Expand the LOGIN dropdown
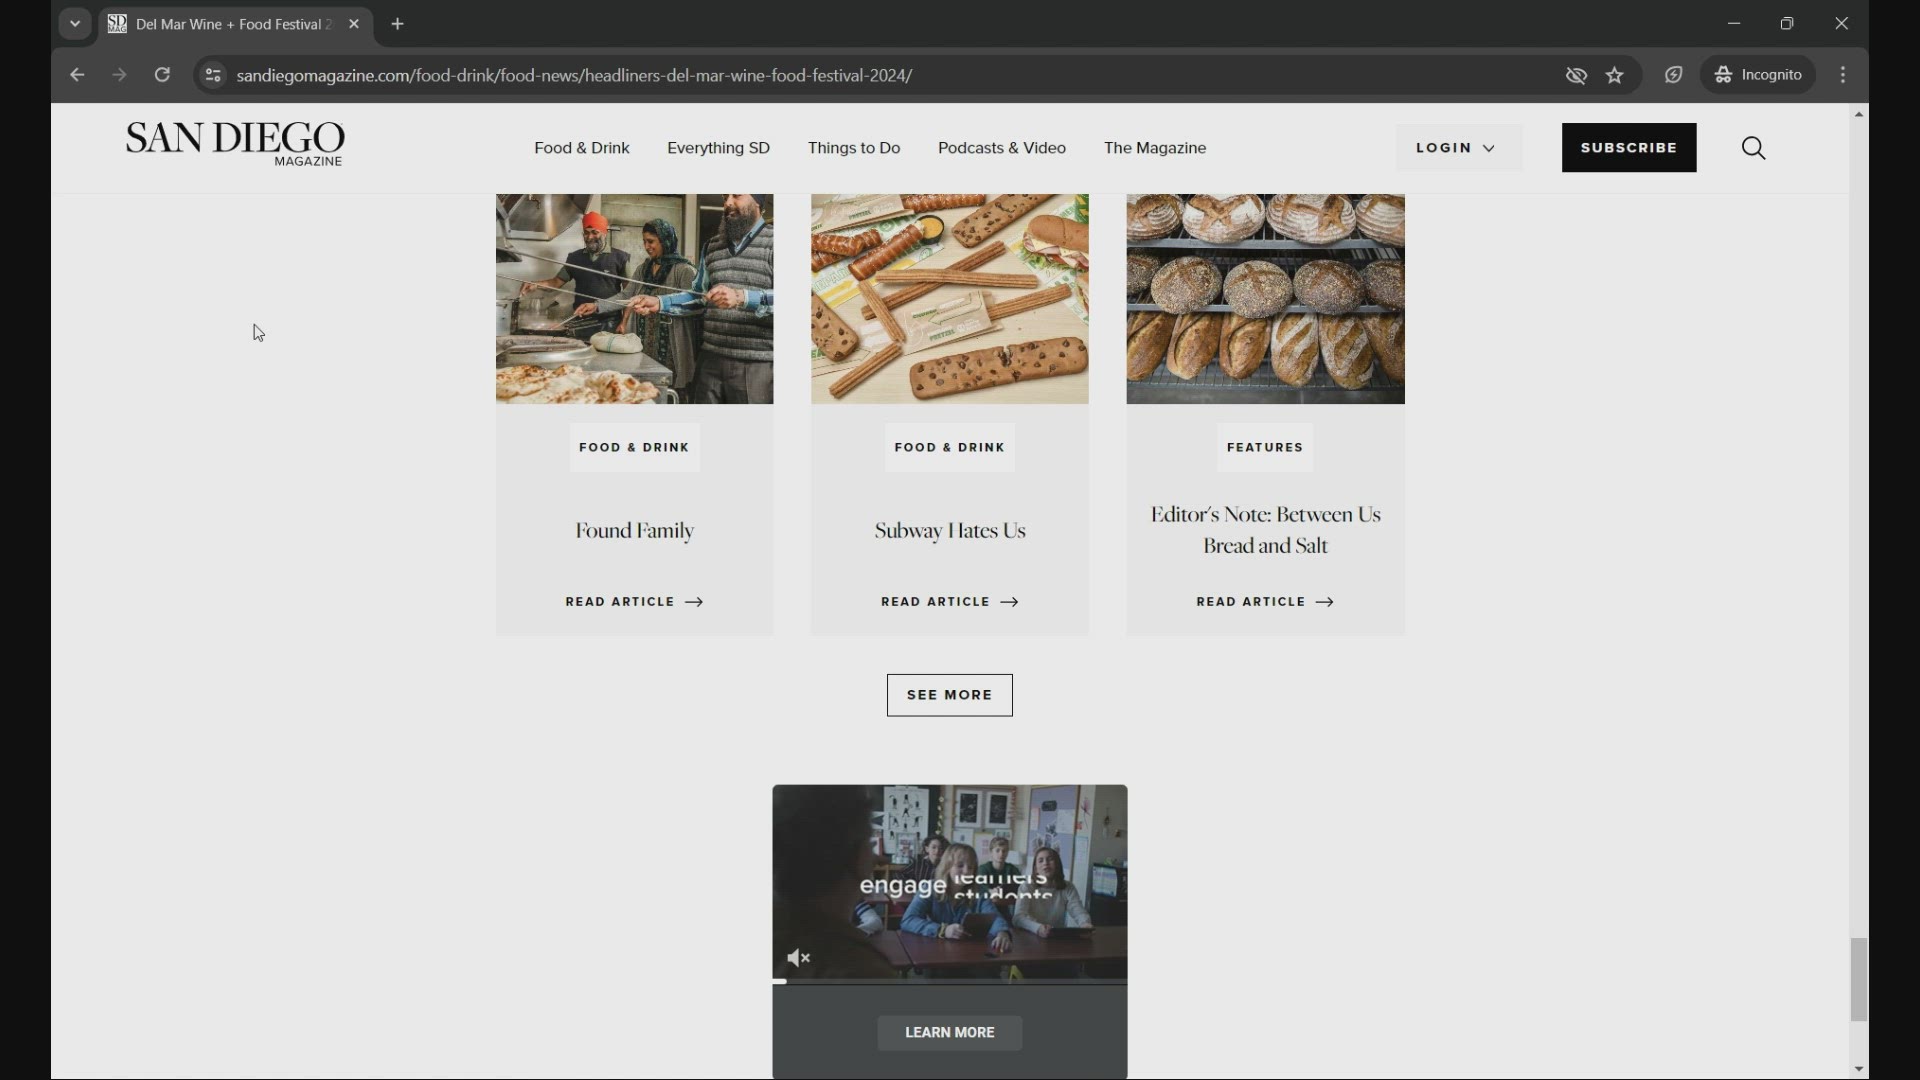The image size is (1920, 1080). pyautogui.click(x=1456, y=148)
